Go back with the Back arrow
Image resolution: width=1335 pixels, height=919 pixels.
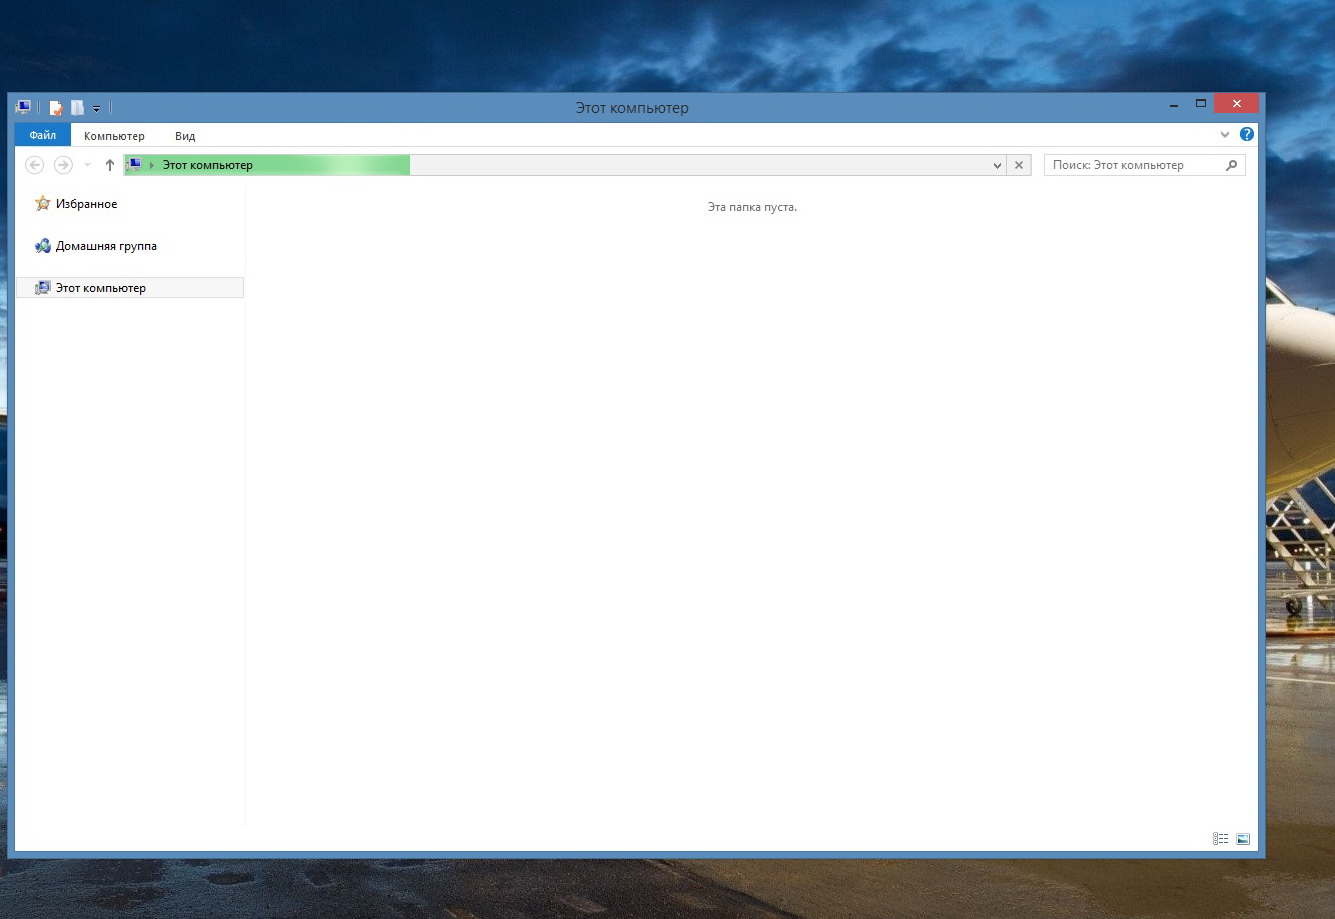pyautogui.click(x=35, y=165)
